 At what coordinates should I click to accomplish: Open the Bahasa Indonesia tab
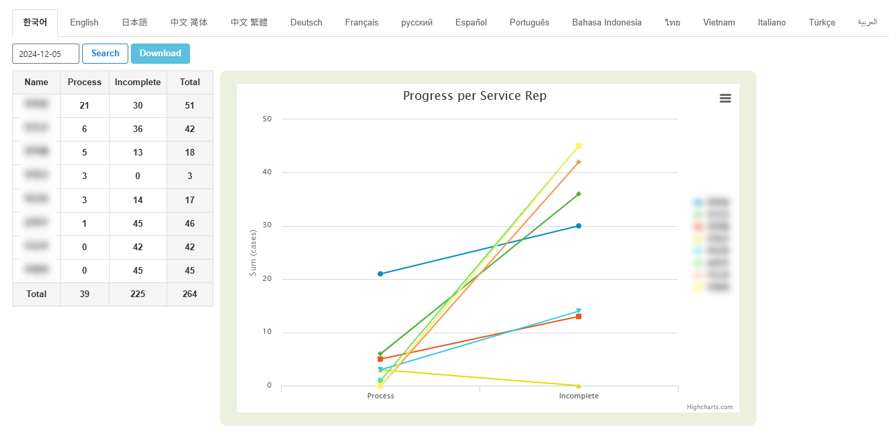tap(607, 22)
